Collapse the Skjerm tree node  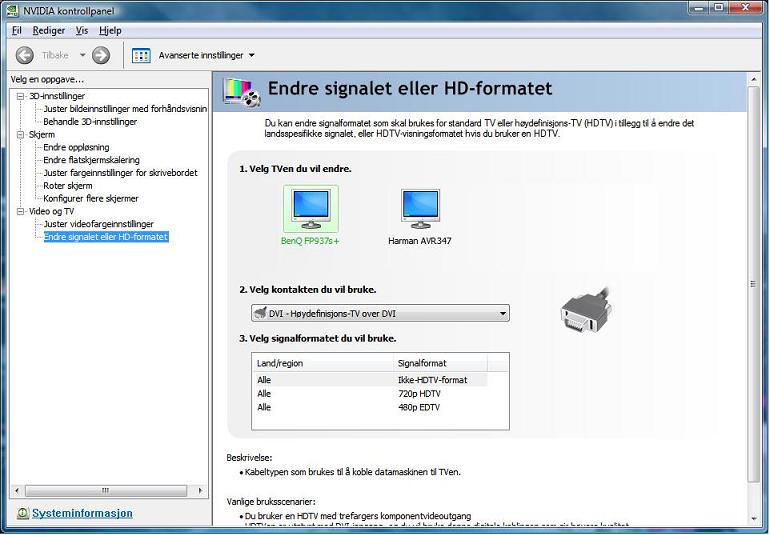tap(21, 135)
